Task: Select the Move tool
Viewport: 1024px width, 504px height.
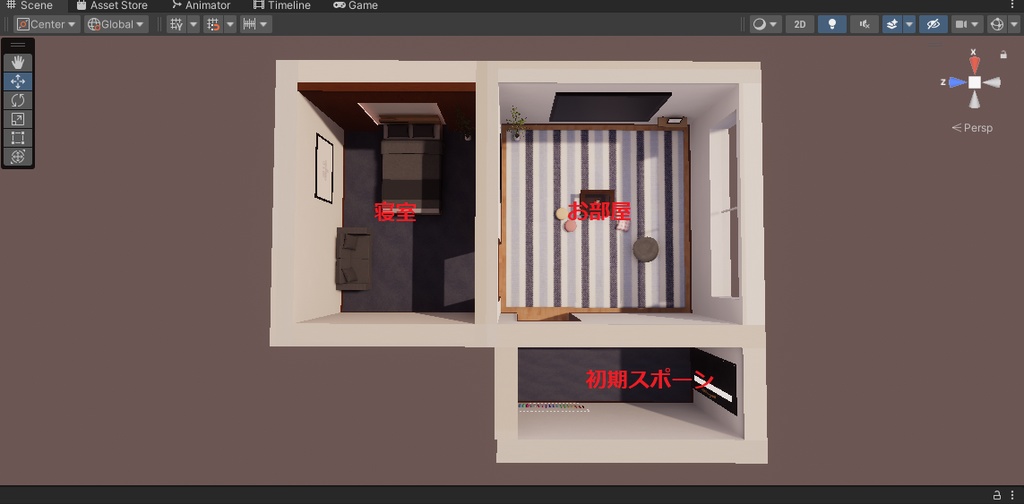Action: tap(18, 82)
